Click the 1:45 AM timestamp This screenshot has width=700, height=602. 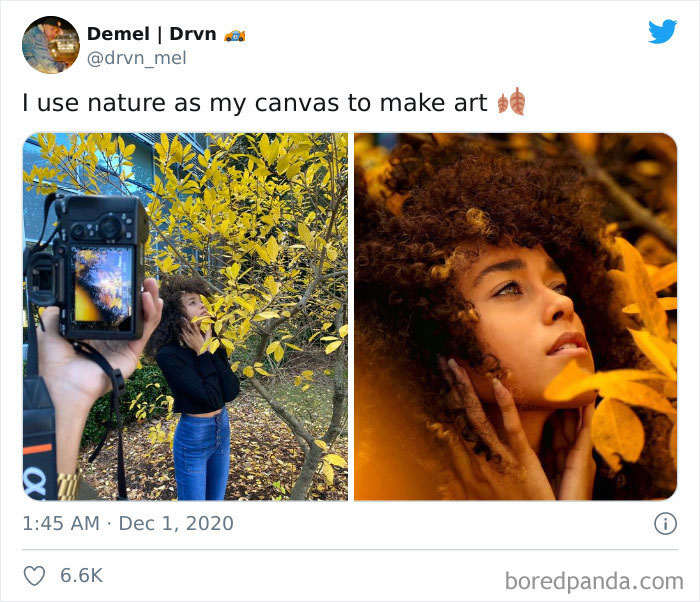click(x=60, y=523)
